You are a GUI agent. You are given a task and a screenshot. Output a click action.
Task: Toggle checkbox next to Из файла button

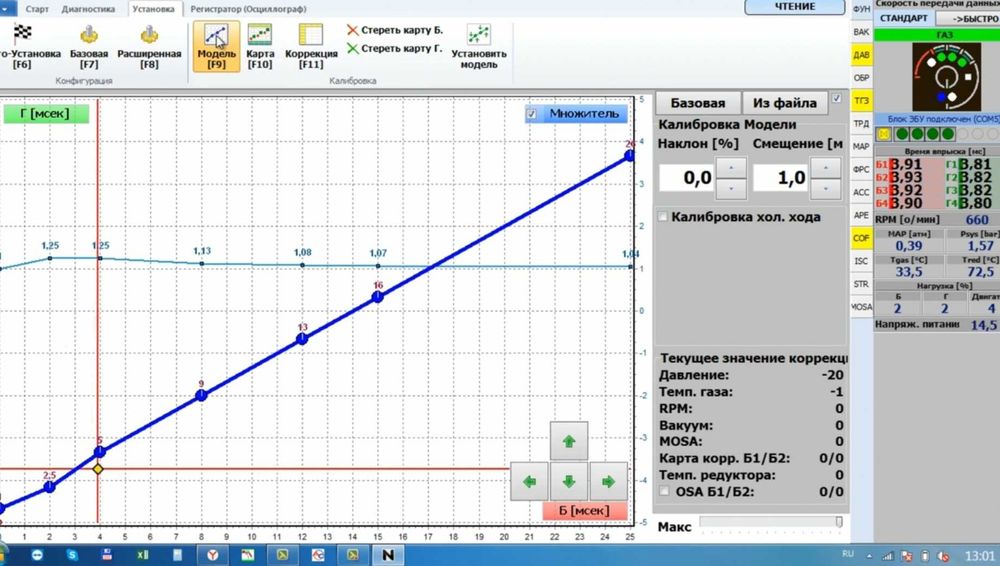coord(836,98)
